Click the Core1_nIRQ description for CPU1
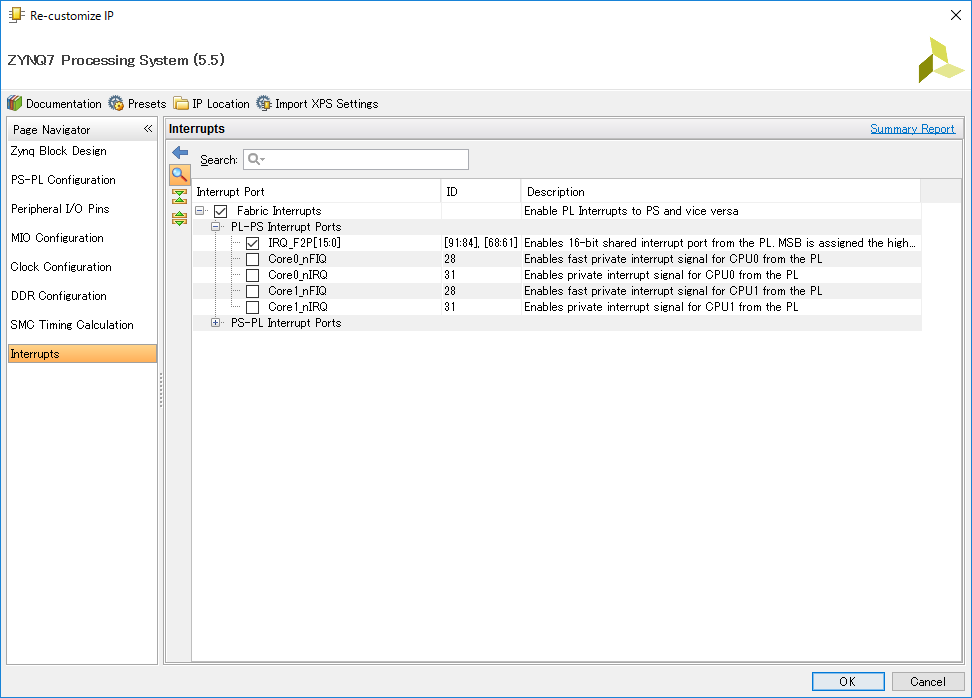 (x=661, y=307)
